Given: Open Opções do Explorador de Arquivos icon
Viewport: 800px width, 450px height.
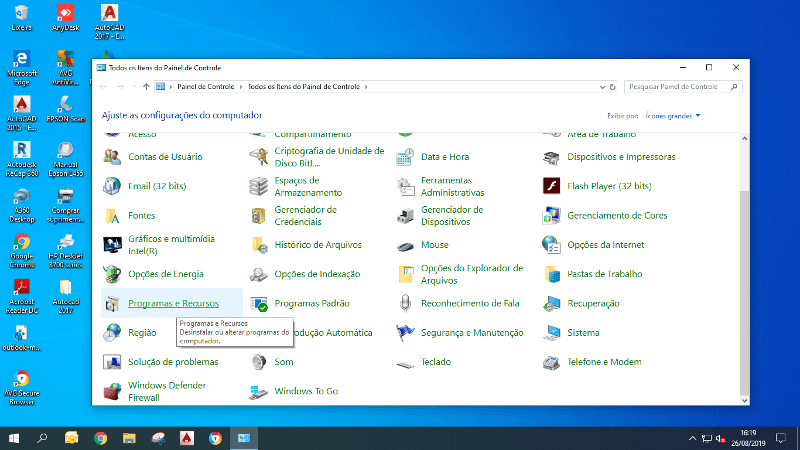Looking at the screenshot, I should [x=405, y=274].
